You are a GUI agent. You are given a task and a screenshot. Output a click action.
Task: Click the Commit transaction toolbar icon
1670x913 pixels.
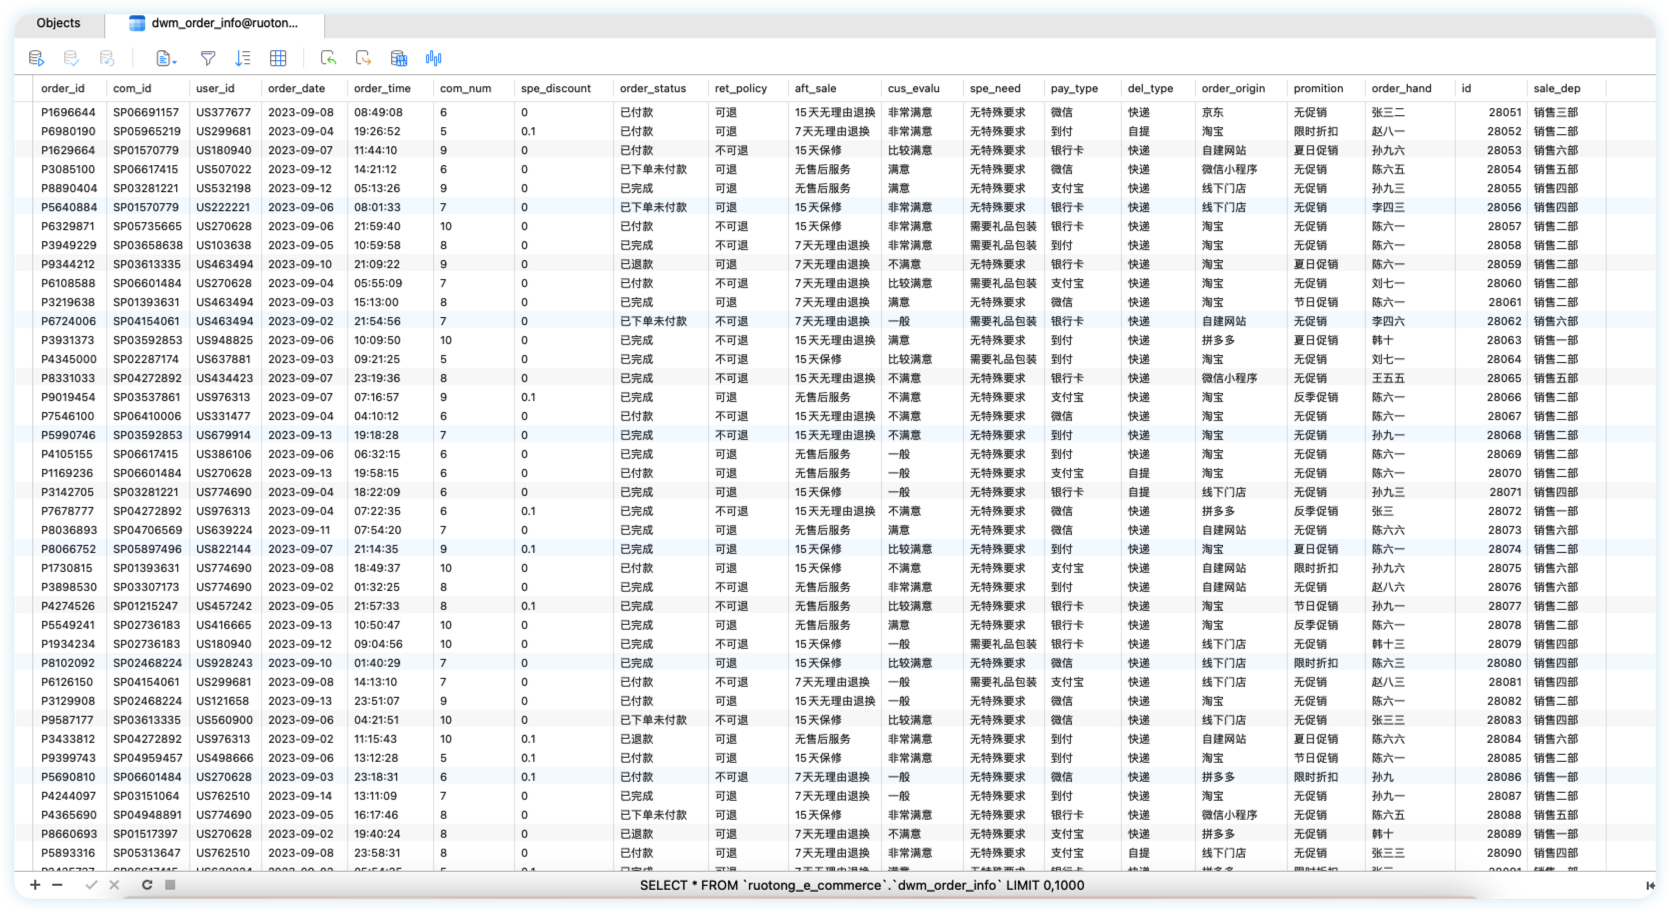click(x=71, y=58)
